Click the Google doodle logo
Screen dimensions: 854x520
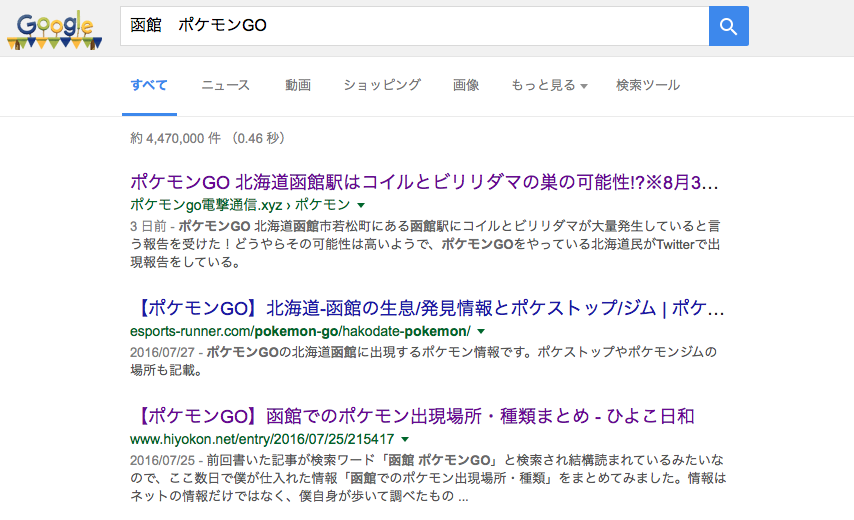pyautogui.click(x=54, y=30)
